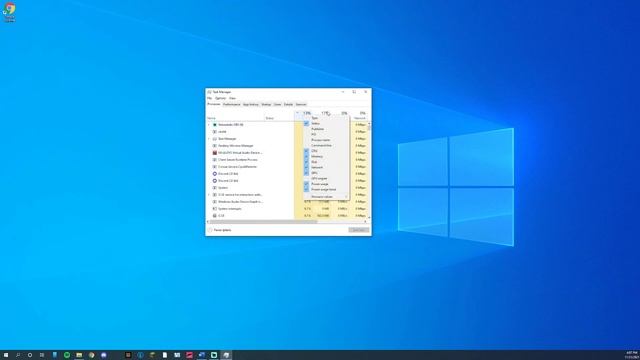This screenshot has height=360, width=640.
Task: Click Chrome icon on the taskbar
Action: [91, 355]
